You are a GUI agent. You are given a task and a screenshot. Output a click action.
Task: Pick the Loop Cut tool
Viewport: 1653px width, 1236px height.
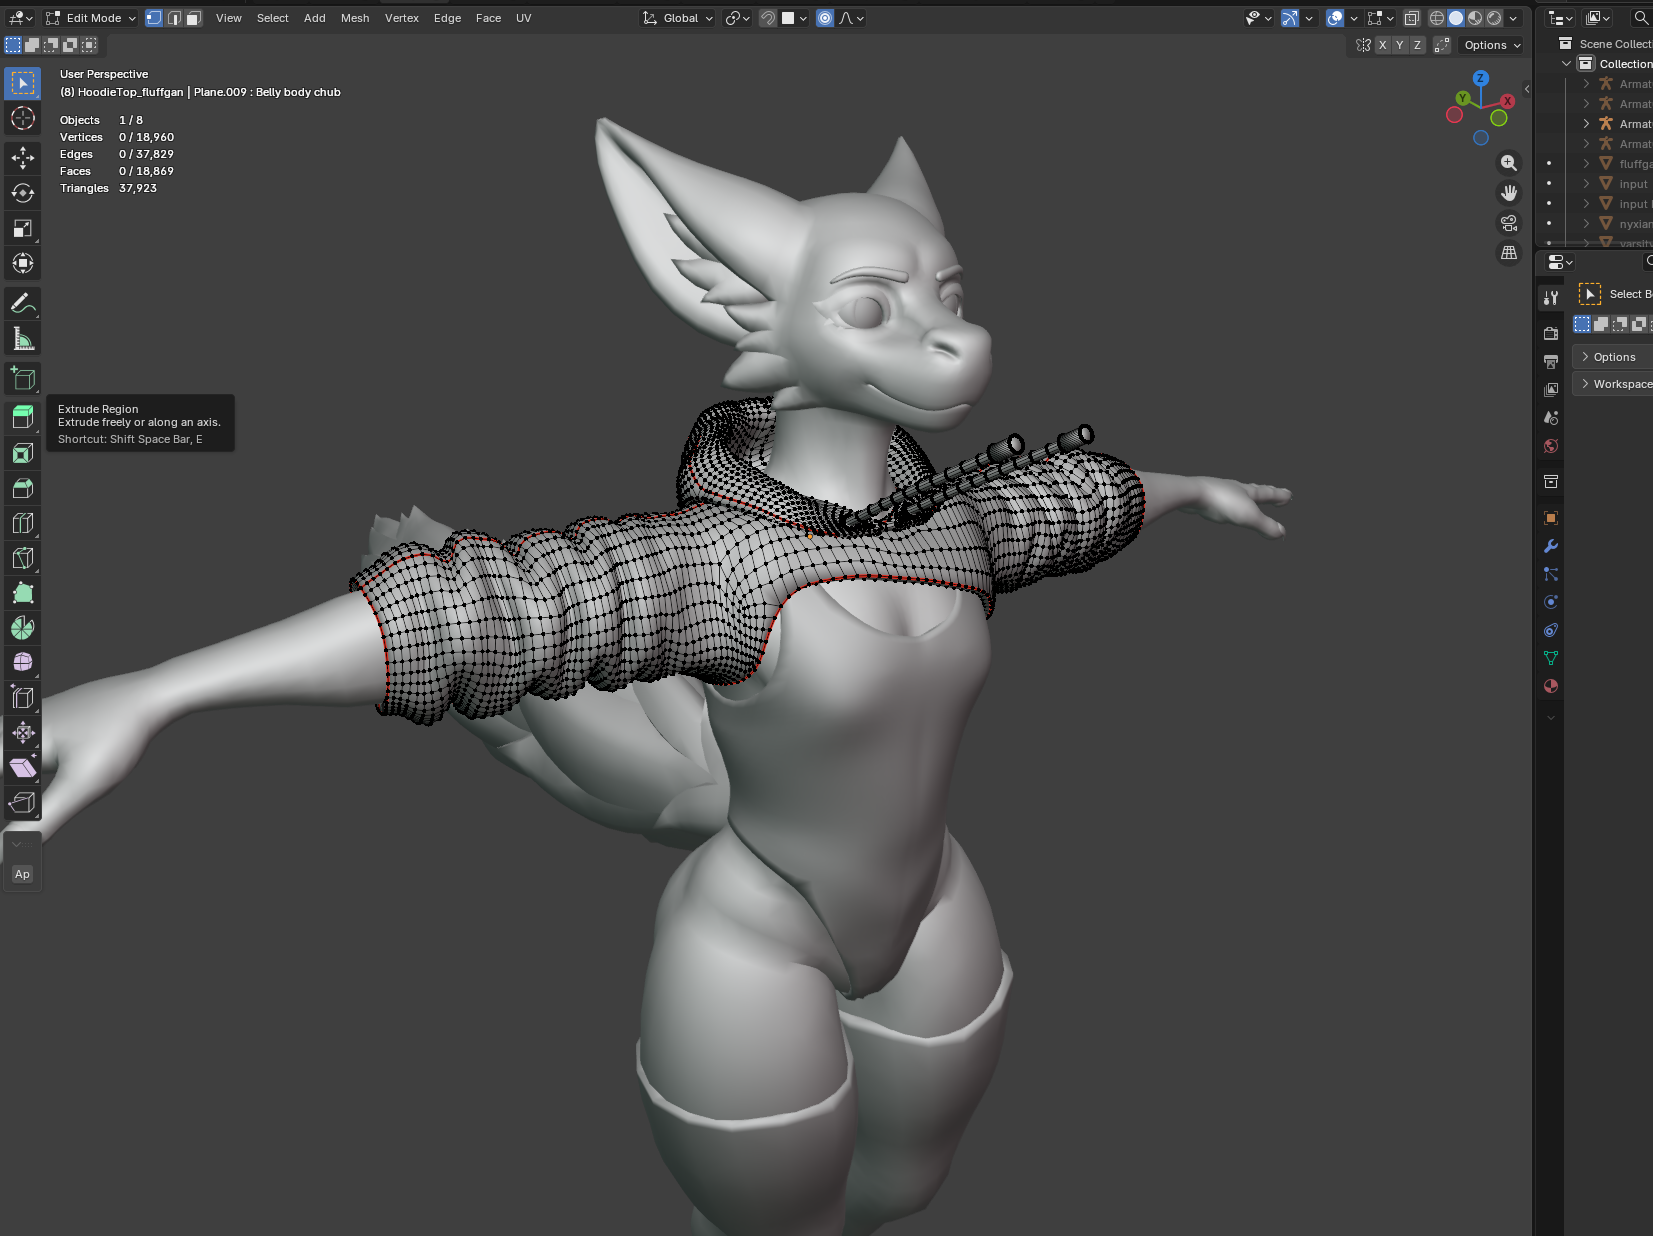pyautogui.click(x=22, y=523)
